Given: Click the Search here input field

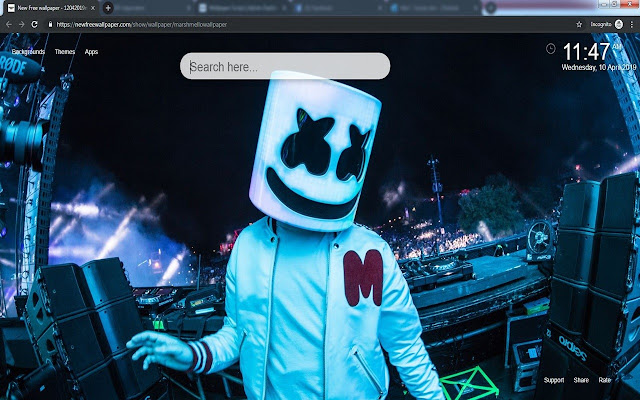Looking at the screenshot, I should pos(285,66).
